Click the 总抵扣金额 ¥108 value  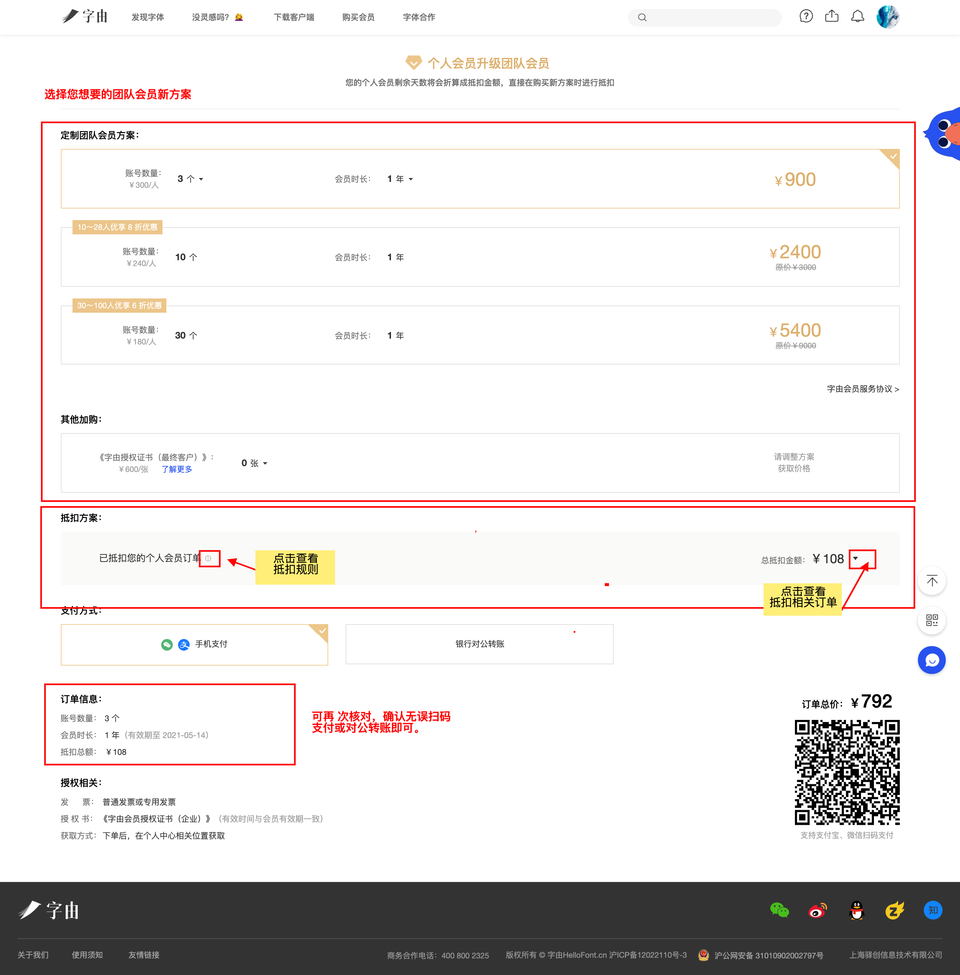828,559
